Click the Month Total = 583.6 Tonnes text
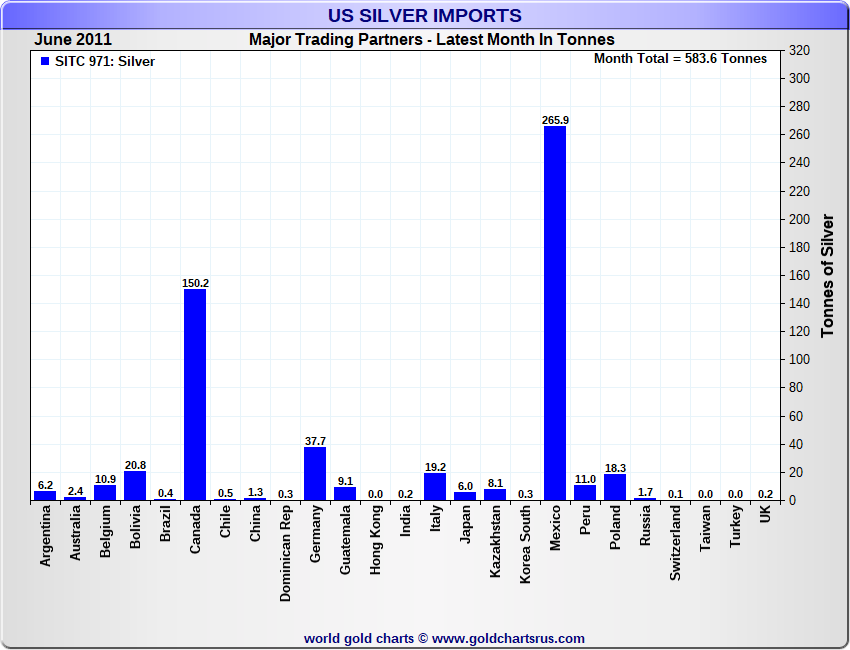The image size is (850, 650). [x=680, y=59]
